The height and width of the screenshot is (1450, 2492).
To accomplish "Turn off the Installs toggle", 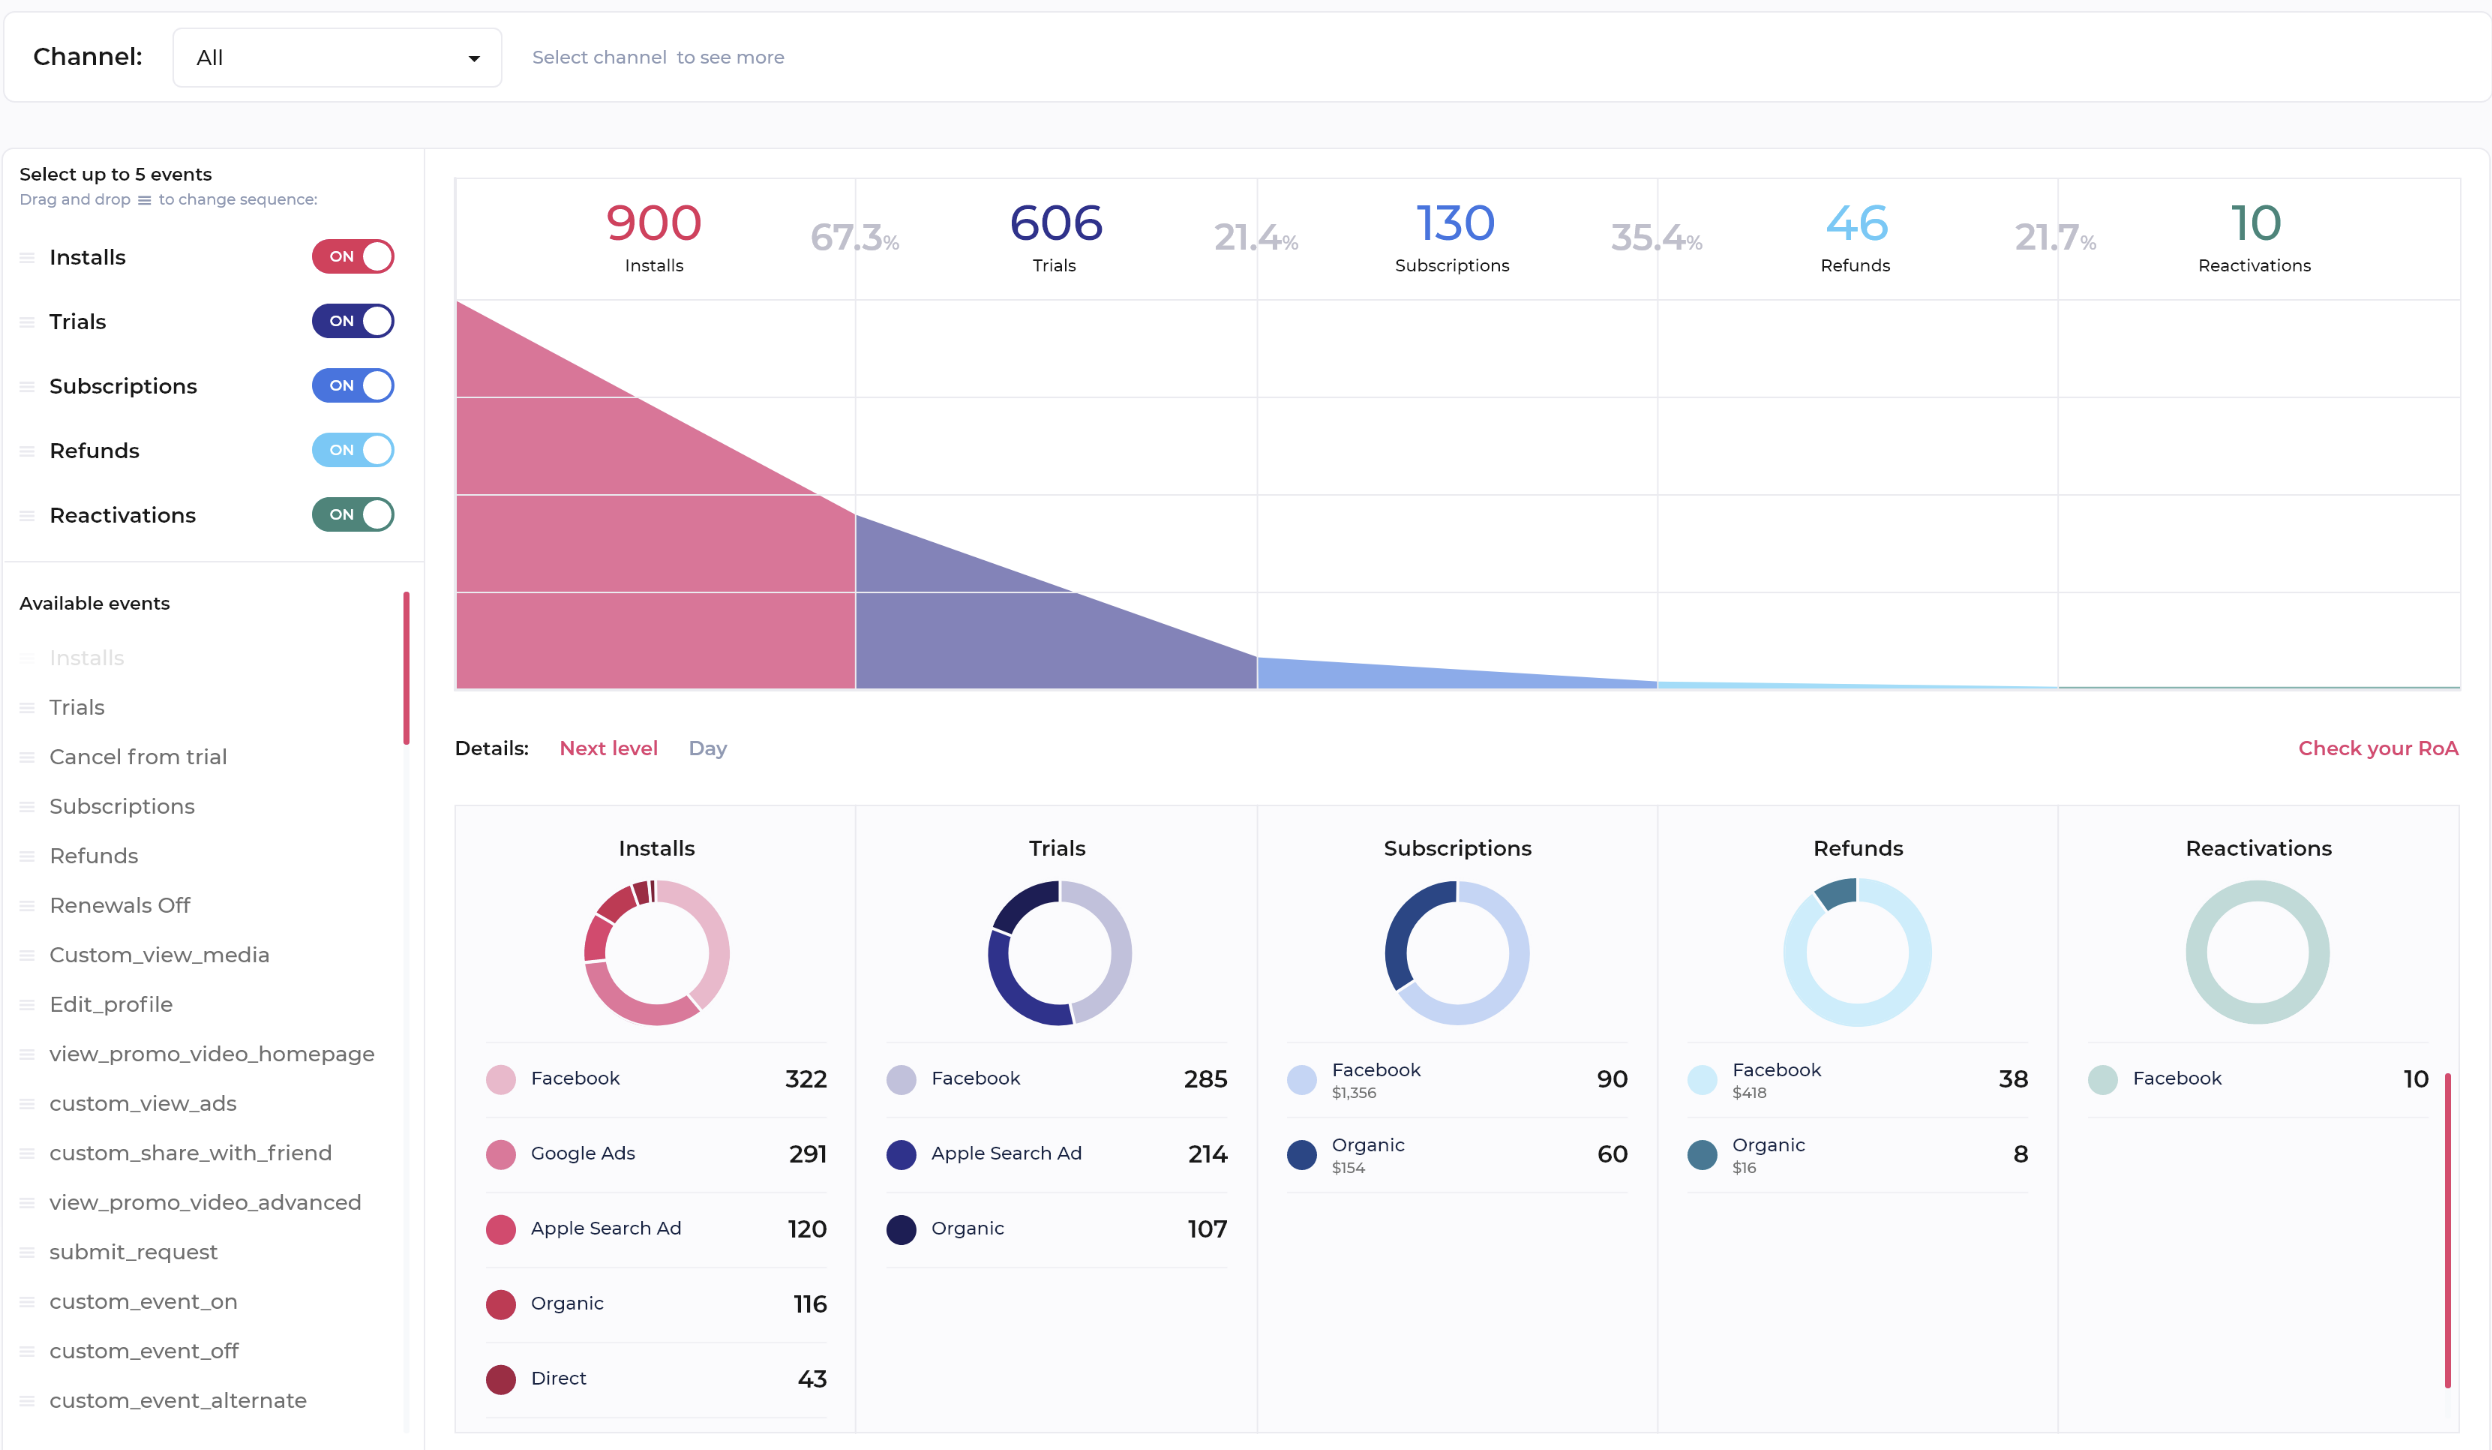I will coord(353,257).
